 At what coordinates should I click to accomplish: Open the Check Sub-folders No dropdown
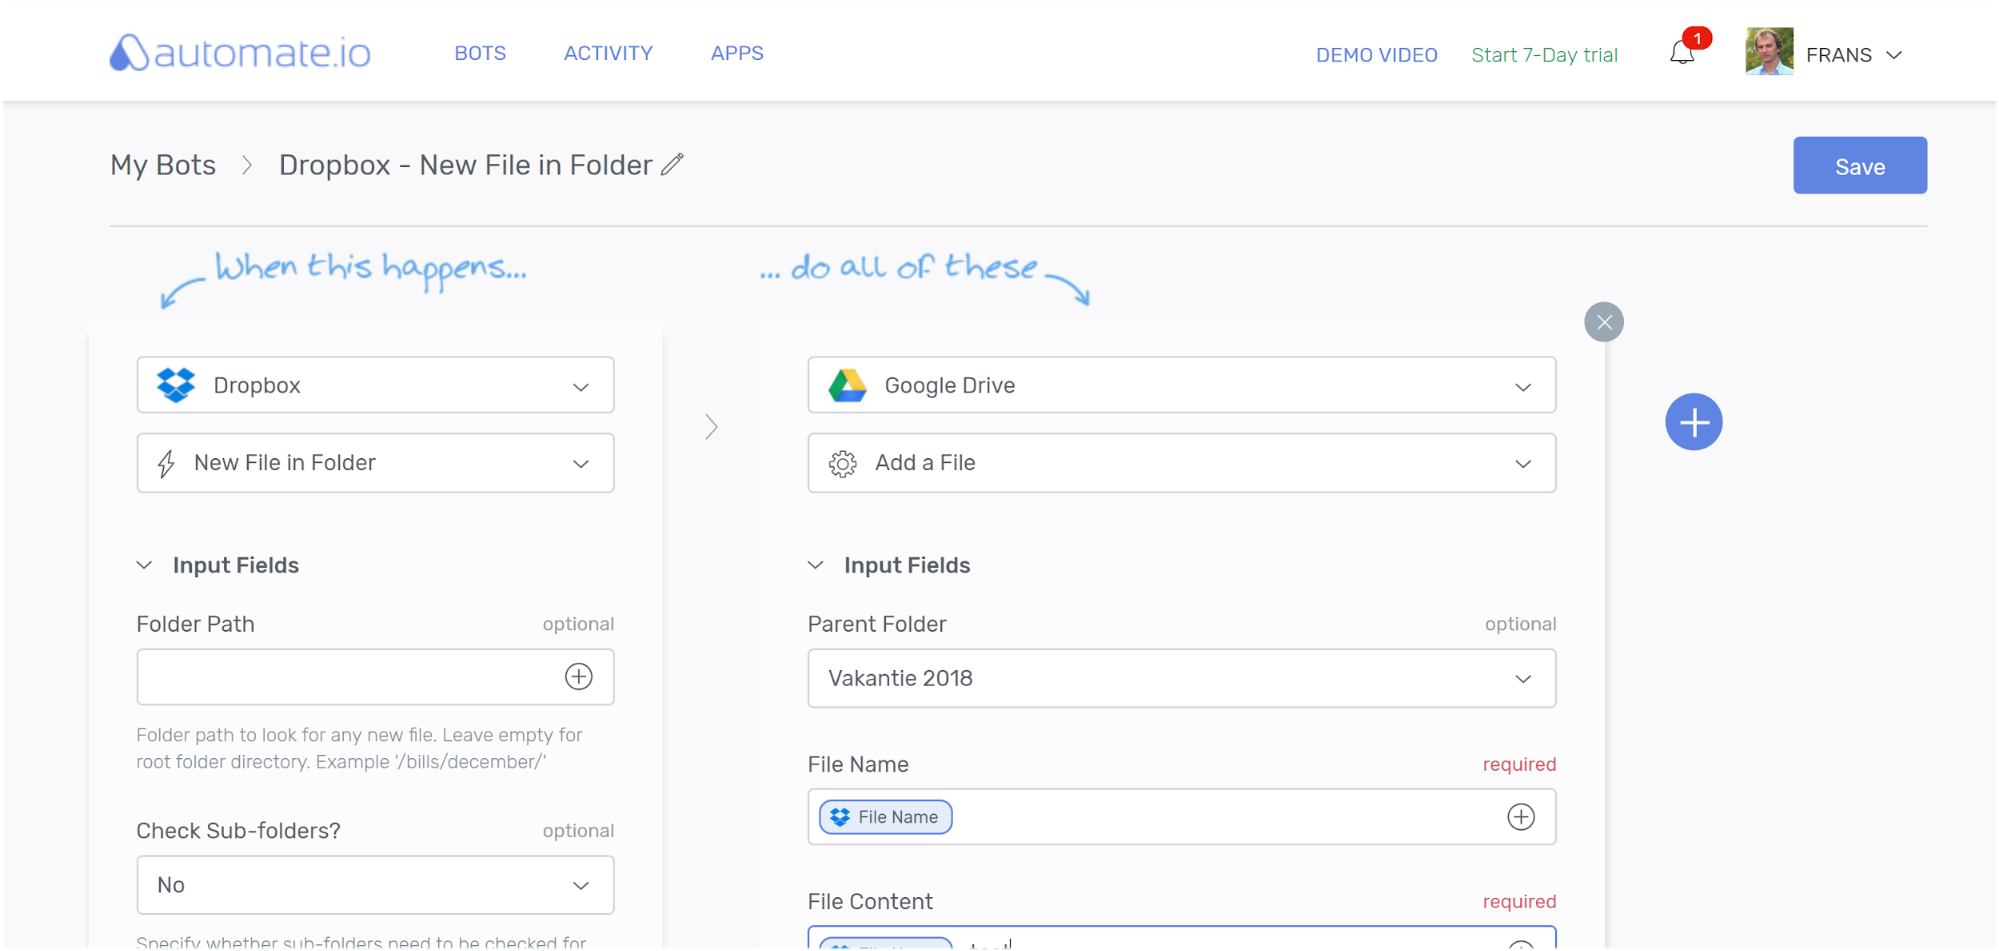pos(376,885)
